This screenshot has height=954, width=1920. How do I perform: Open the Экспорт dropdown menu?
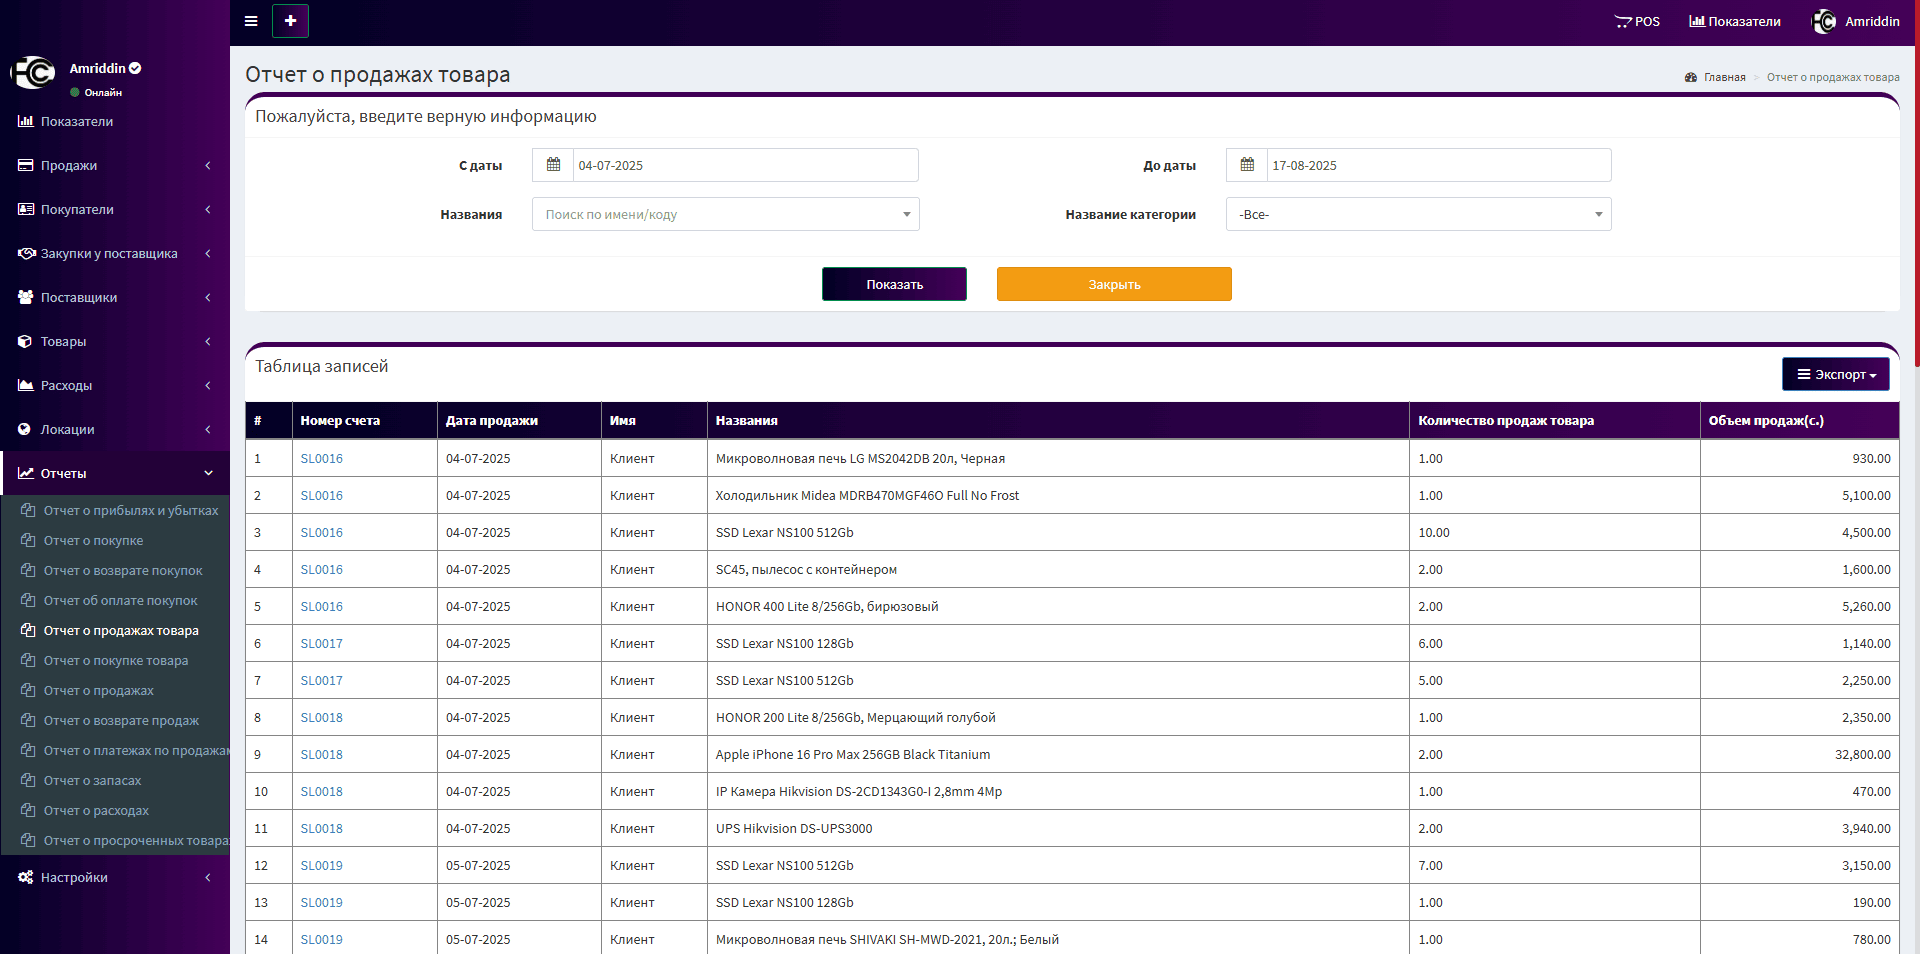point(1835,374)
